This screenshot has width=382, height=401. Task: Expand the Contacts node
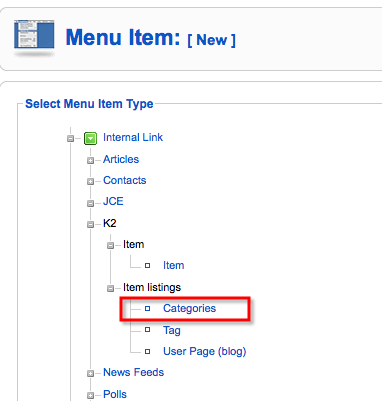point(90,182)
